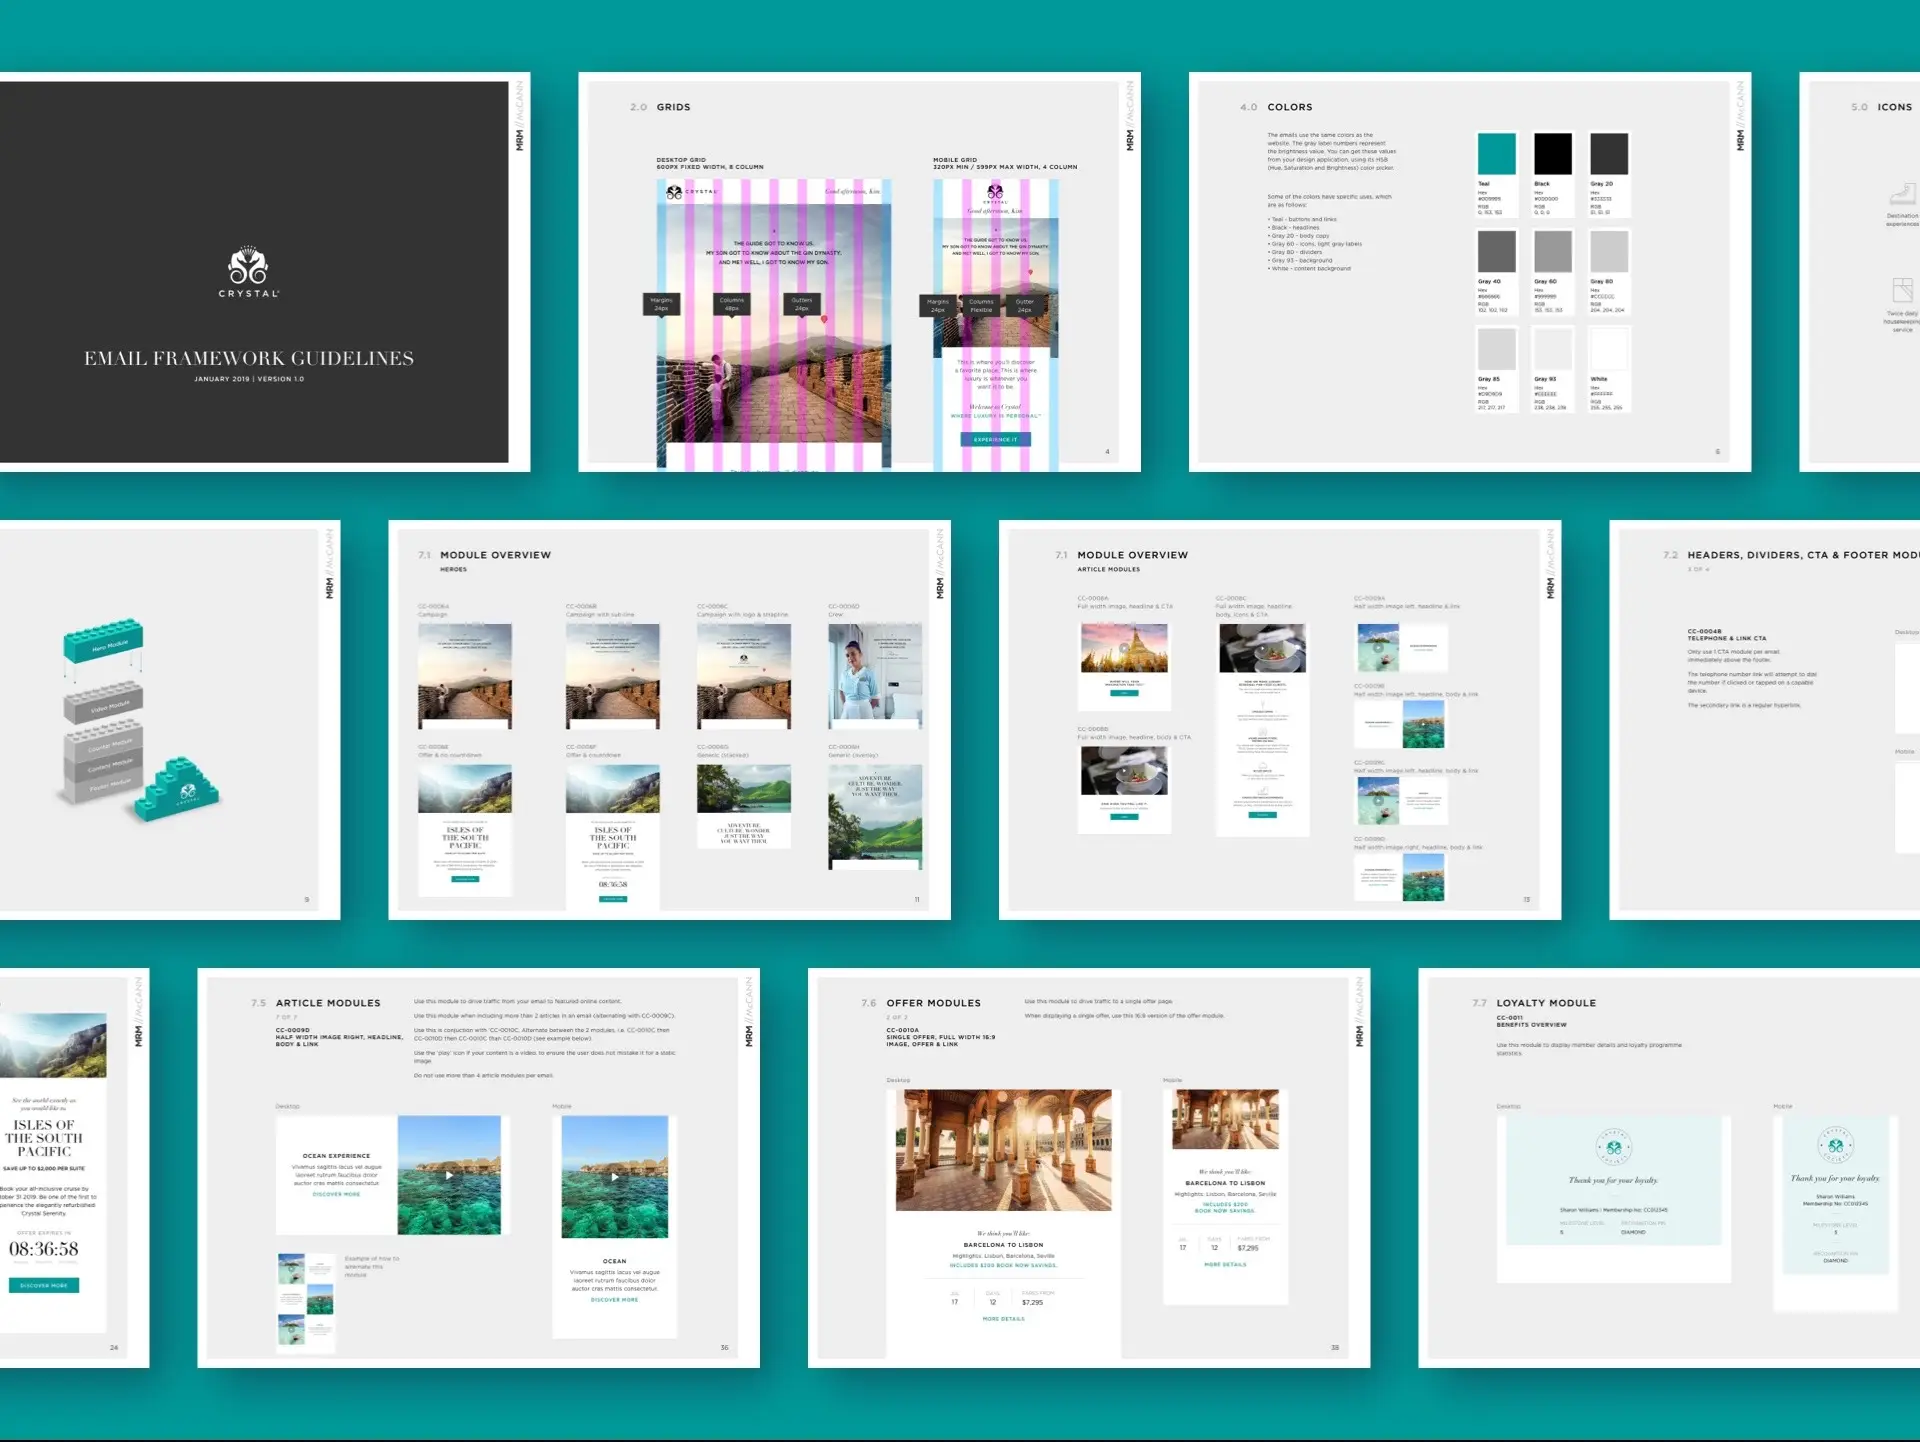This screenshot has height=1442, width=1920.
Task: Click the MRM McCann logo on the Colors page
Action: point(1740,116)
